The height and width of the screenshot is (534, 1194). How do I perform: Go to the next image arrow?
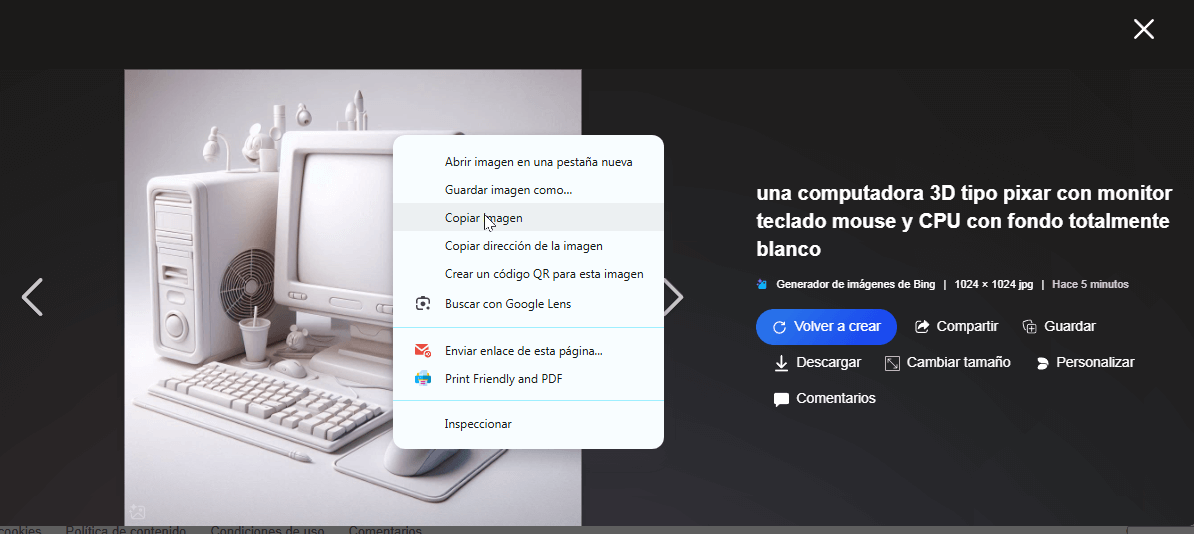click(674, 297)
